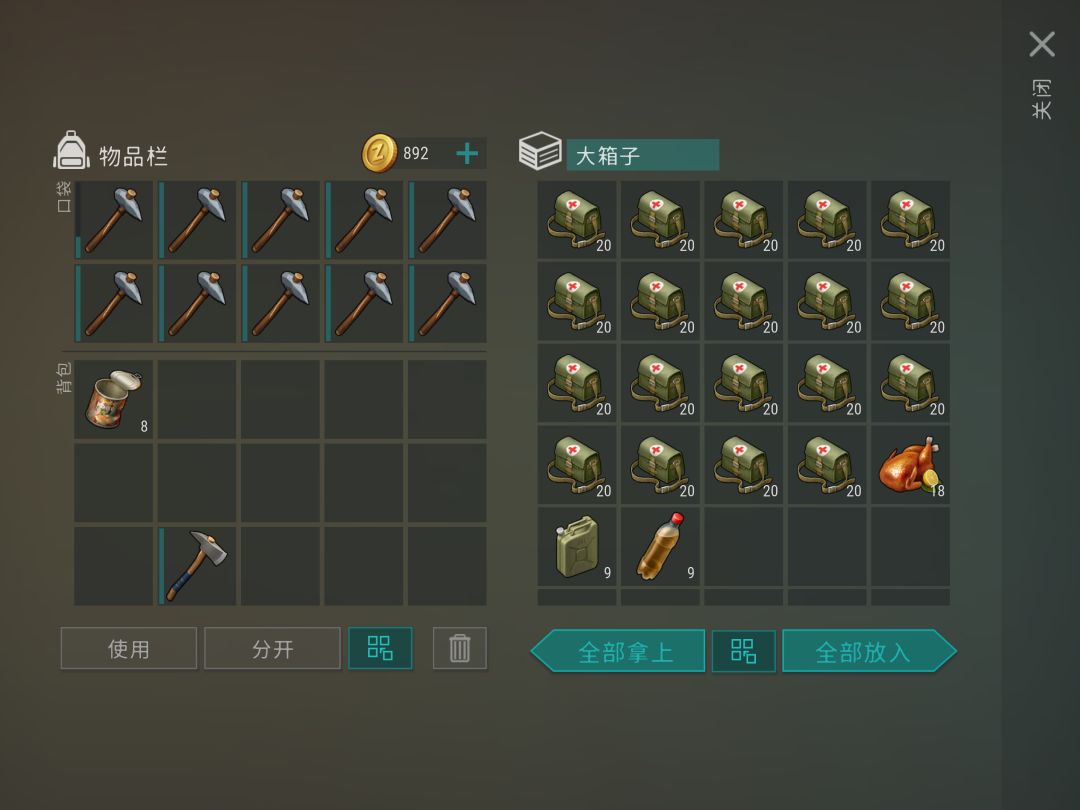The width and height of the screenshot is (1080, 810).
Task: Sort inventory with the grid icon under backpack
Action: [x=380, y=648]
